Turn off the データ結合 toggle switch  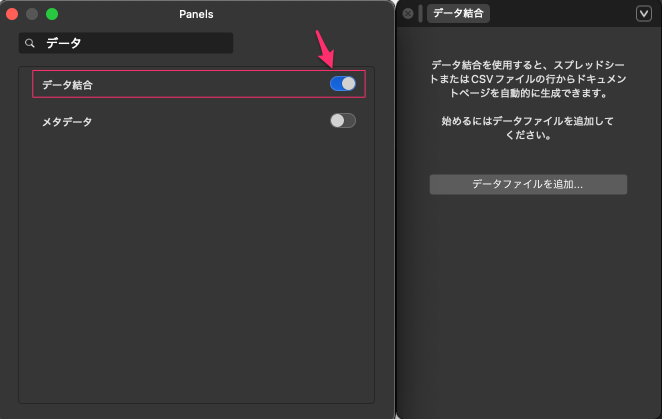pyautogui.click(x=342, y=84)
